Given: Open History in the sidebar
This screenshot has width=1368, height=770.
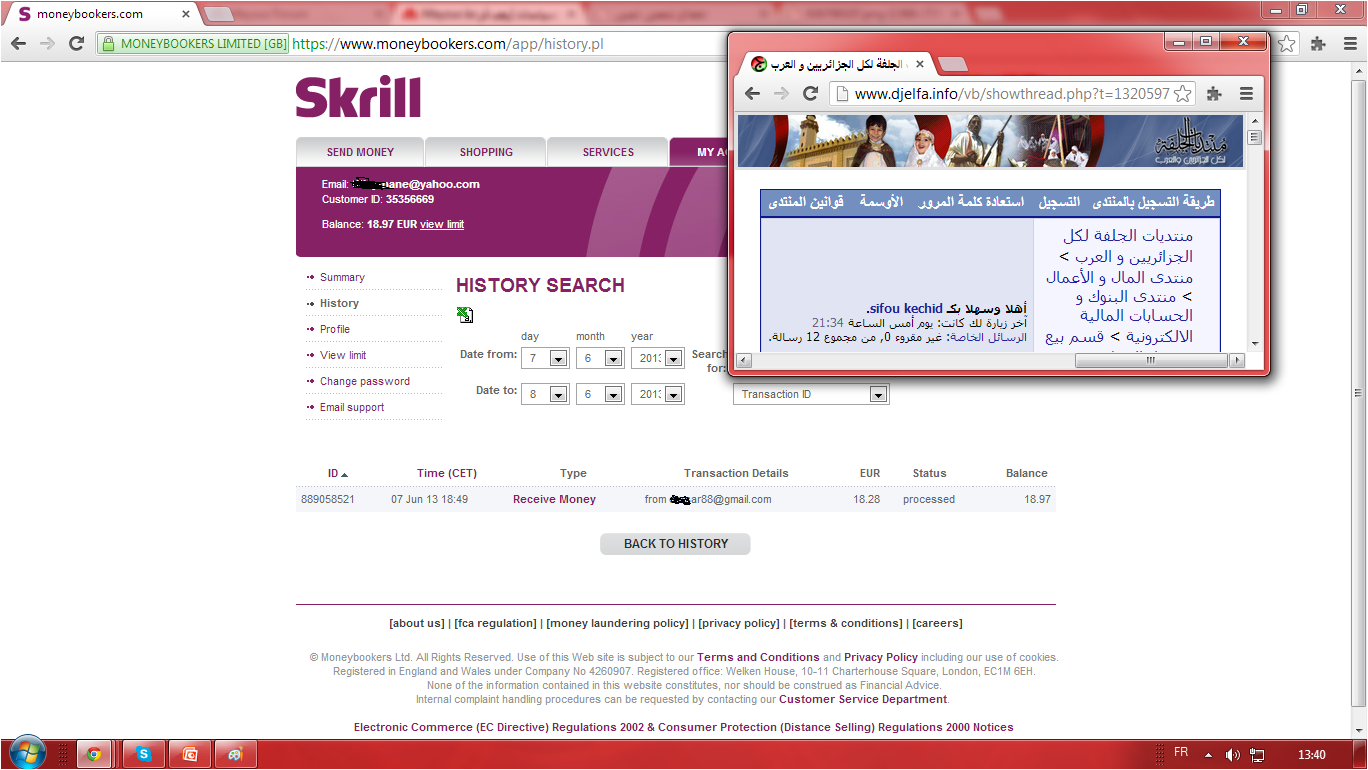Looking at the screenshot, I should [339, 303].
